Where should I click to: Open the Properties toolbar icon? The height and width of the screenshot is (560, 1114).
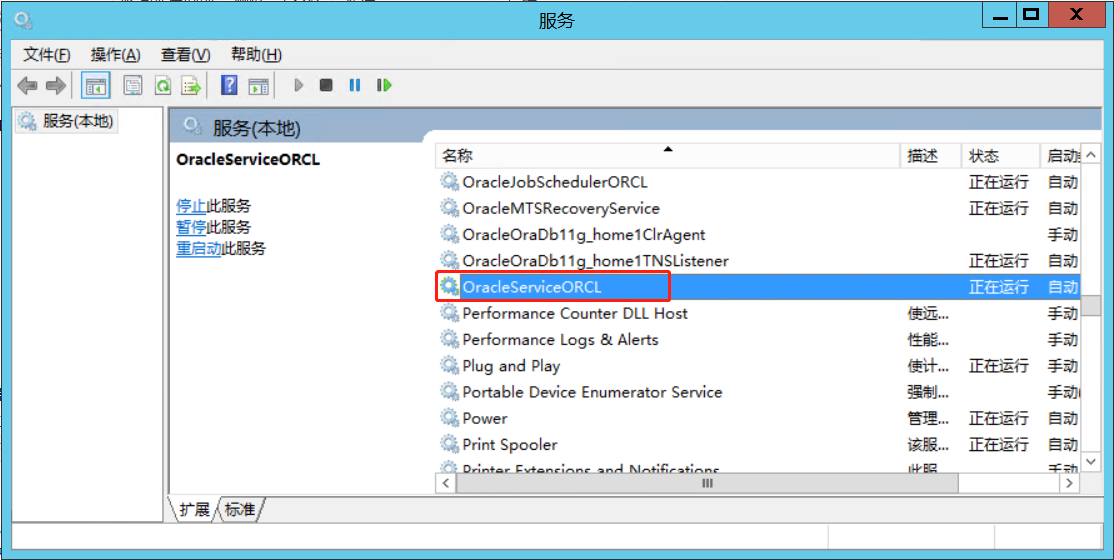tap(133, 86)
